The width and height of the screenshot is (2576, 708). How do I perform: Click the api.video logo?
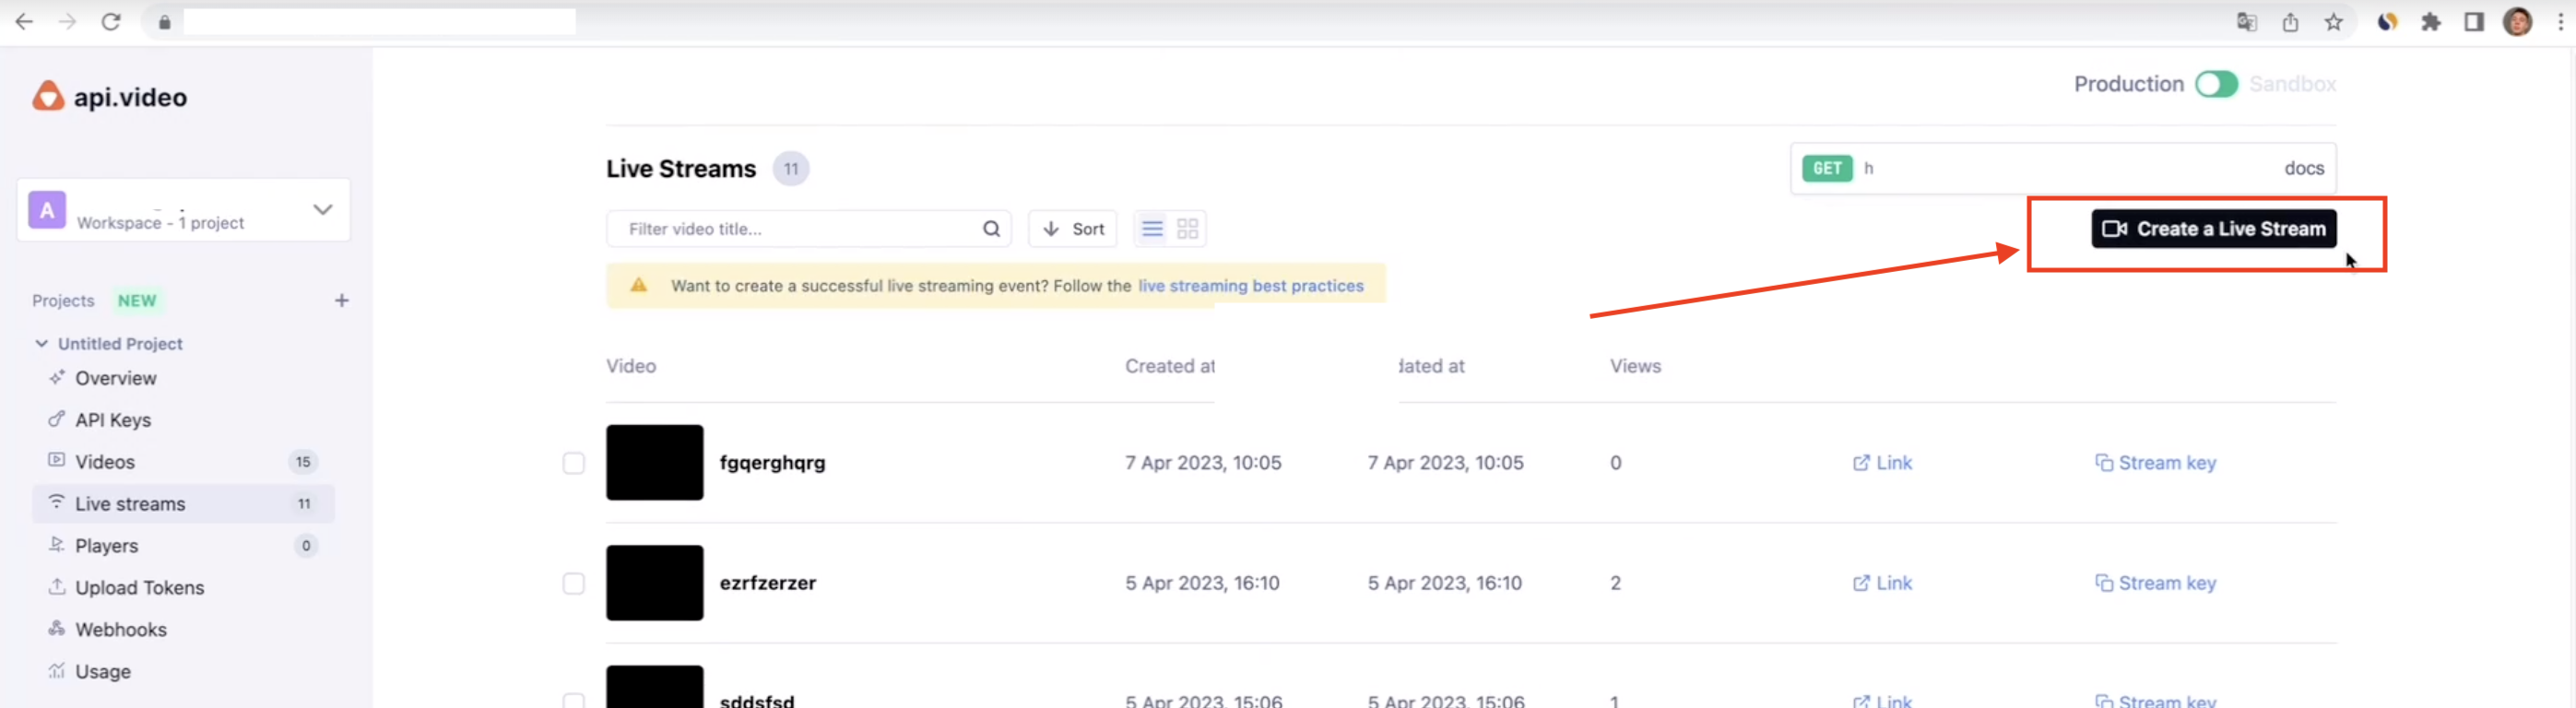[110, 97]
